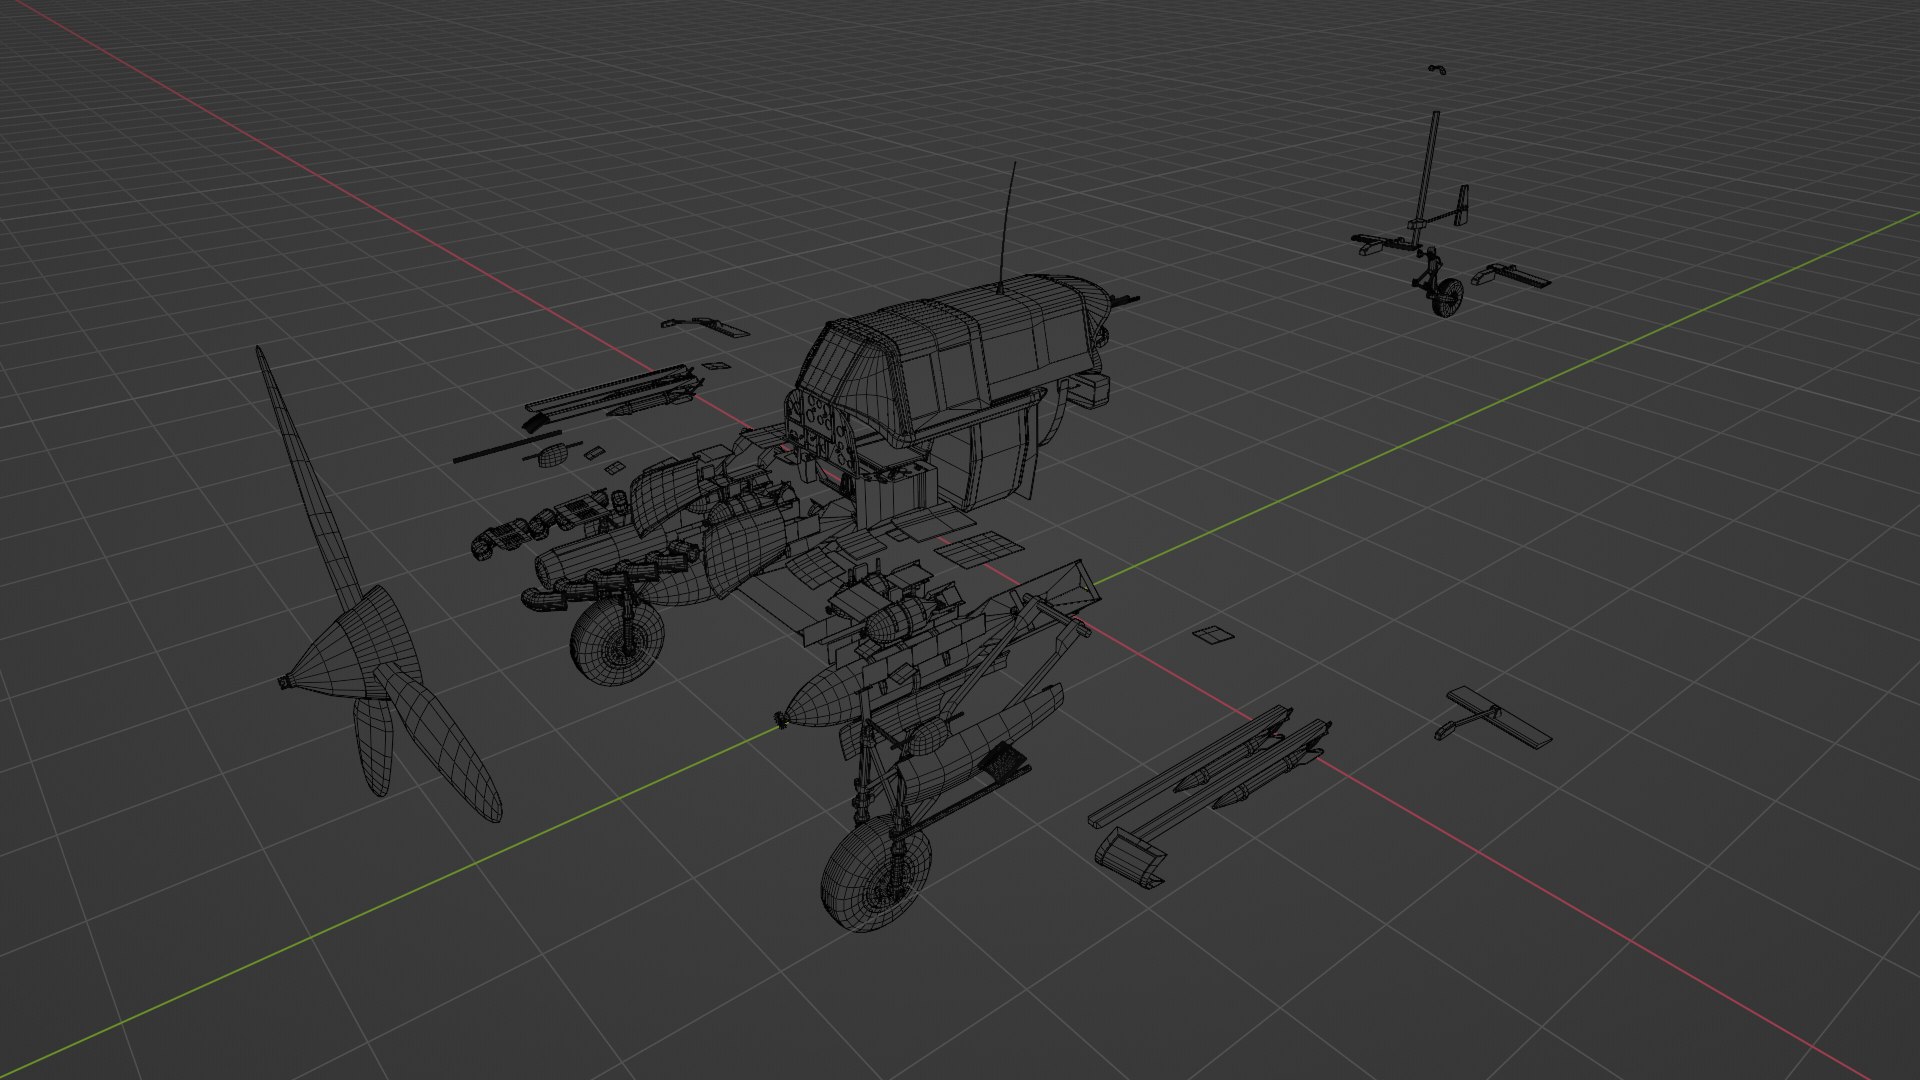
Task: Select the curved bracket below the rocket rails
Action: click(x=1131, y=857)
